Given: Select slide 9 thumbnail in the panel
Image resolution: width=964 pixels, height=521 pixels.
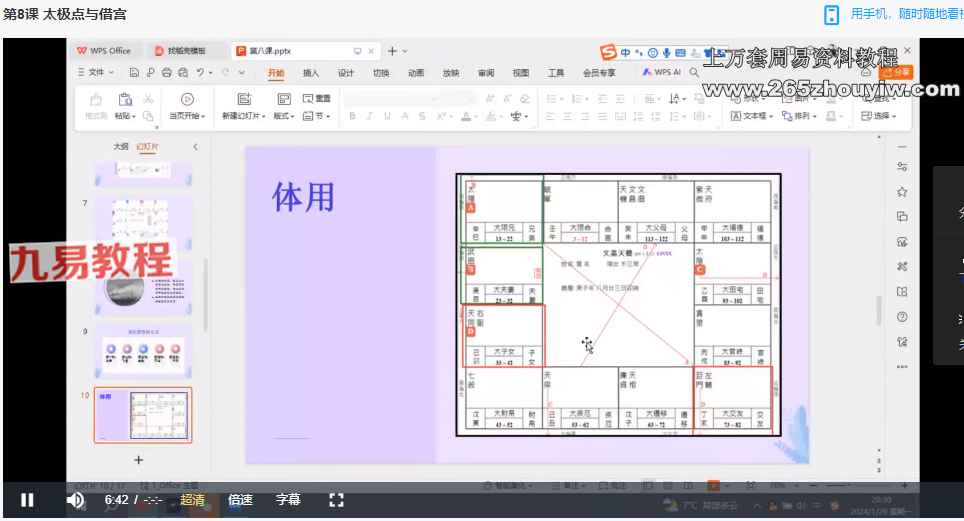Looking at the screenshot, I should 143,350.
